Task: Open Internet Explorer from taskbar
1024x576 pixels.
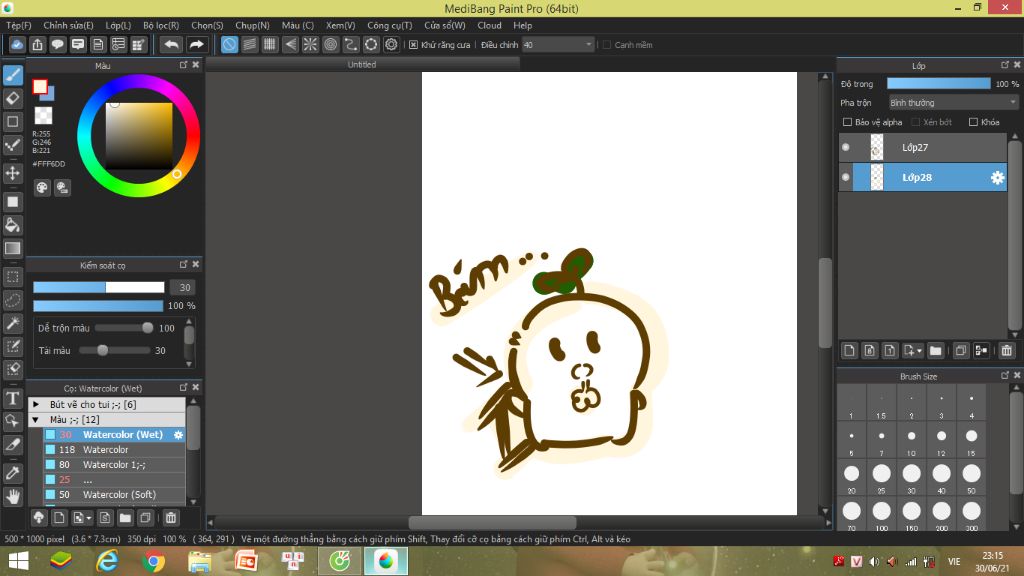Action: pos(107,561)
